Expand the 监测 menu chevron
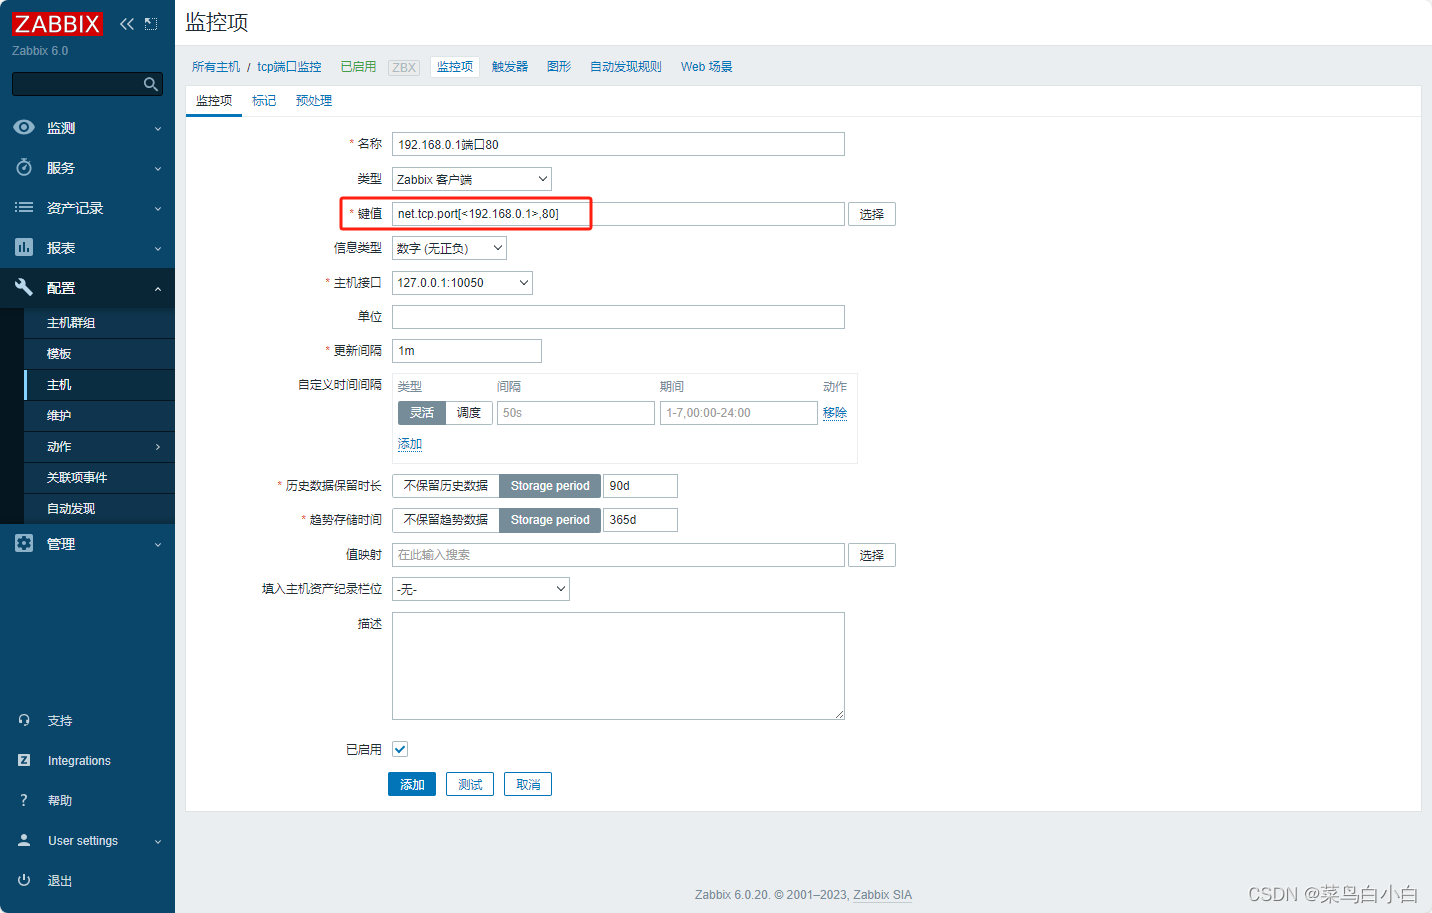The height and width of the screenshot is (913, 1432). pos(158,129)
